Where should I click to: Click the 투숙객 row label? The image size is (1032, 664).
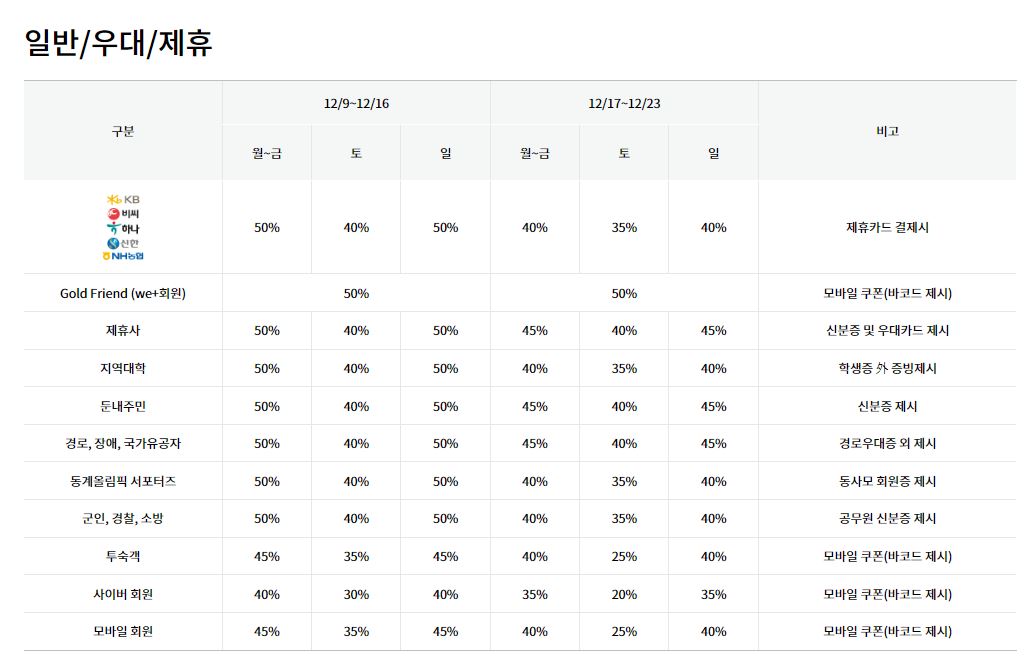123,556
